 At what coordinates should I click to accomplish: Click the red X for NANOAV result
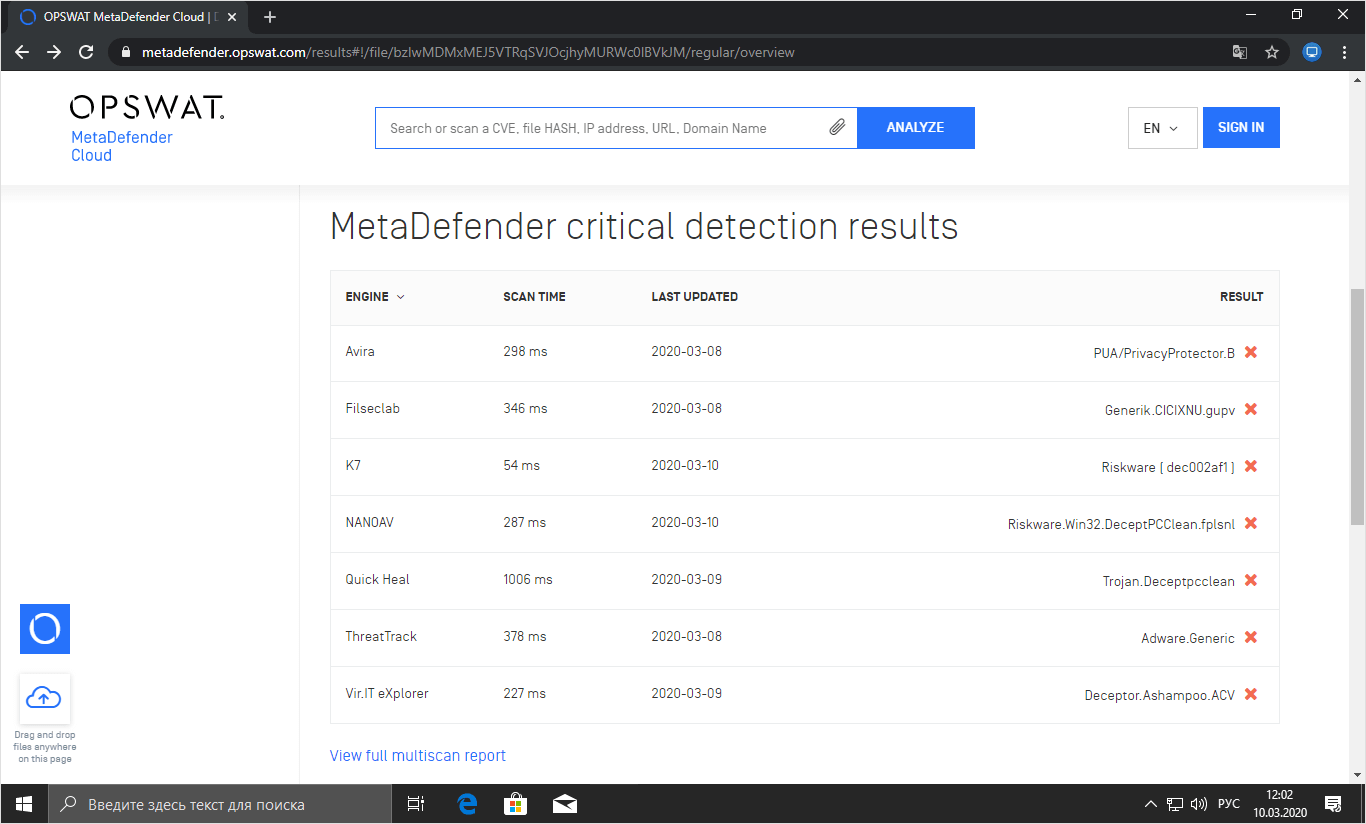[1251, 523]
